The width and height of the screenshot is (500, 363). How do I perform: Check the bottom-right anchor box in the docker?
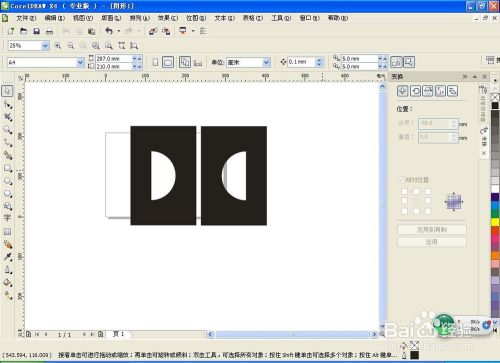[x=428, y=211]
